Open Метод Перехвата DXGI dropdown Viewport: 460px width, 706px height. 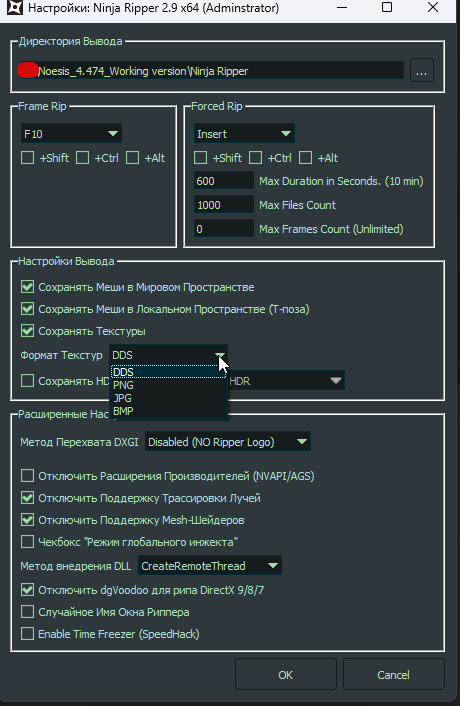pyautogui.click(x=228, y=442)
